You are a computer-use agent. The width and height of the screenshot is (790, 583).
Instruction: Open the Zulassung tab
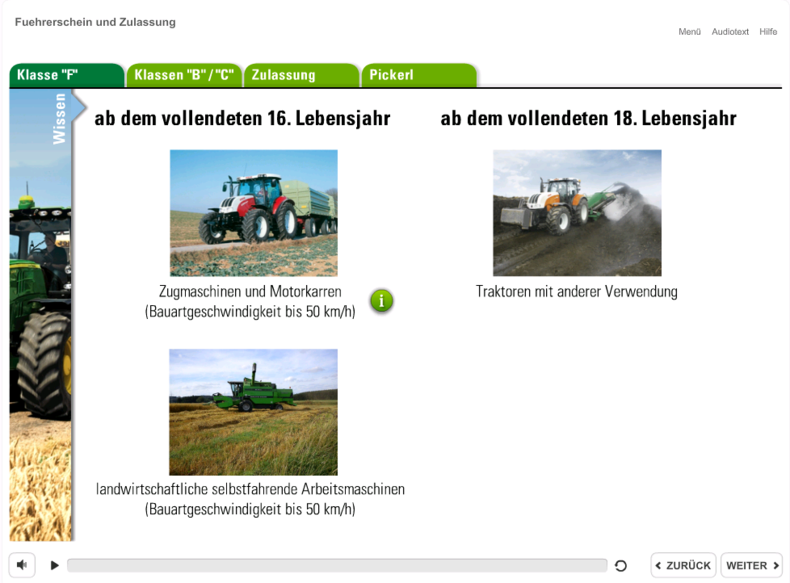coord(300,75)
